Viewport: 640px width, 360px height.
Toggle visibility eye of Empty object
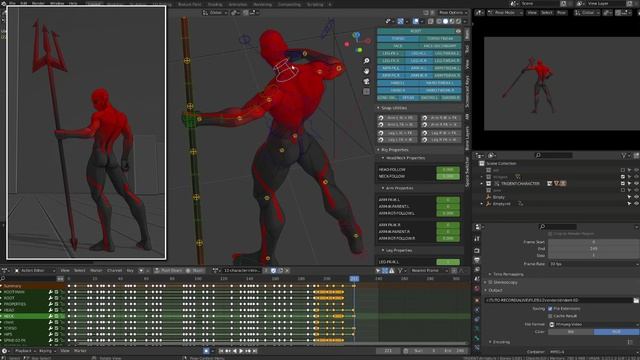tap(636, 197)
